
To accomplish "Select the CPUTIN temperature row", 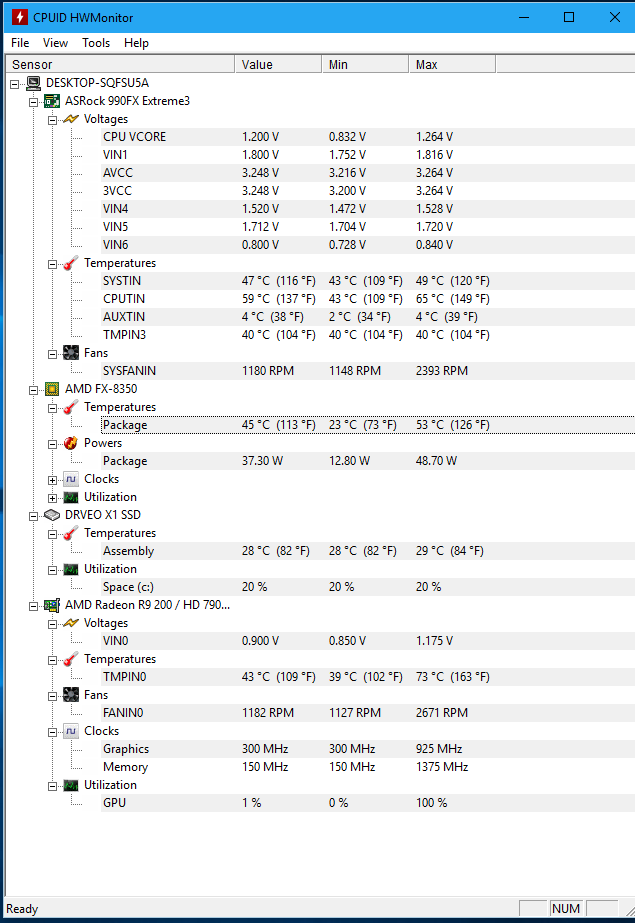I will coord(368,299).
